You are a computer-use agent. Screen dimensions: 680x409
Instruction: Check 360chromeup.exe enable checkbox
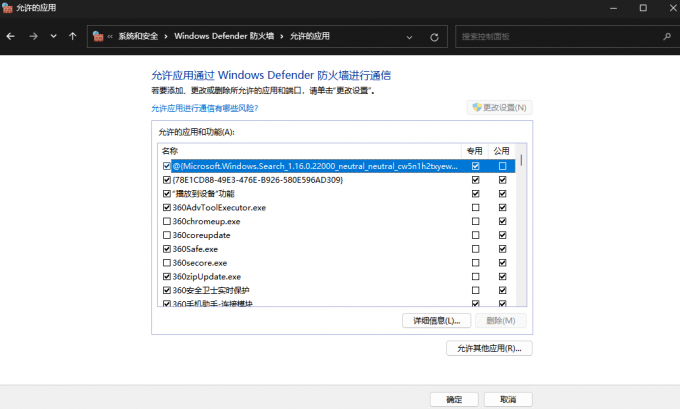click(x=167, y=222)
